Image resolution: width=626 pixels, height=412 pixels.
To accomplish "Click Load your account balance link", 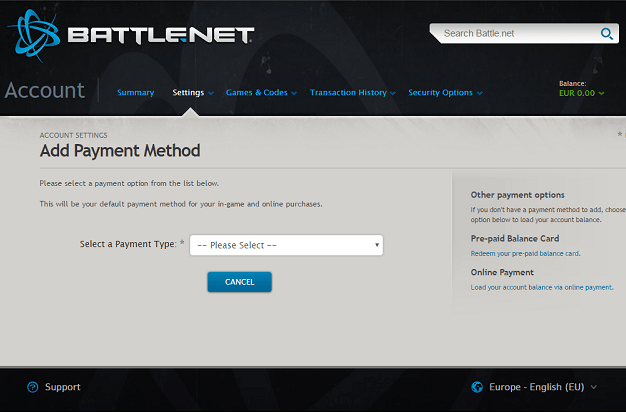I will tap(542, 287).
